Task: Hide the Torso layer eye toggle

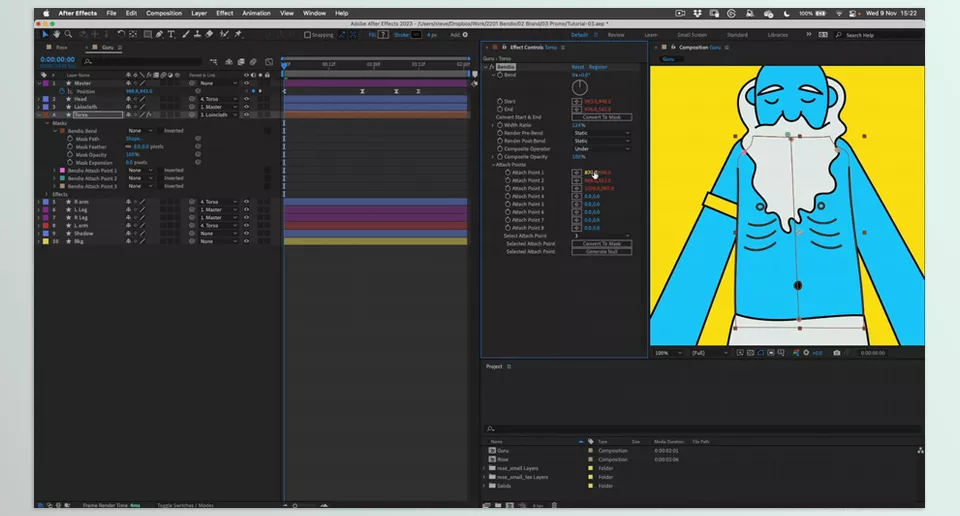Action: tap(247, 115)
